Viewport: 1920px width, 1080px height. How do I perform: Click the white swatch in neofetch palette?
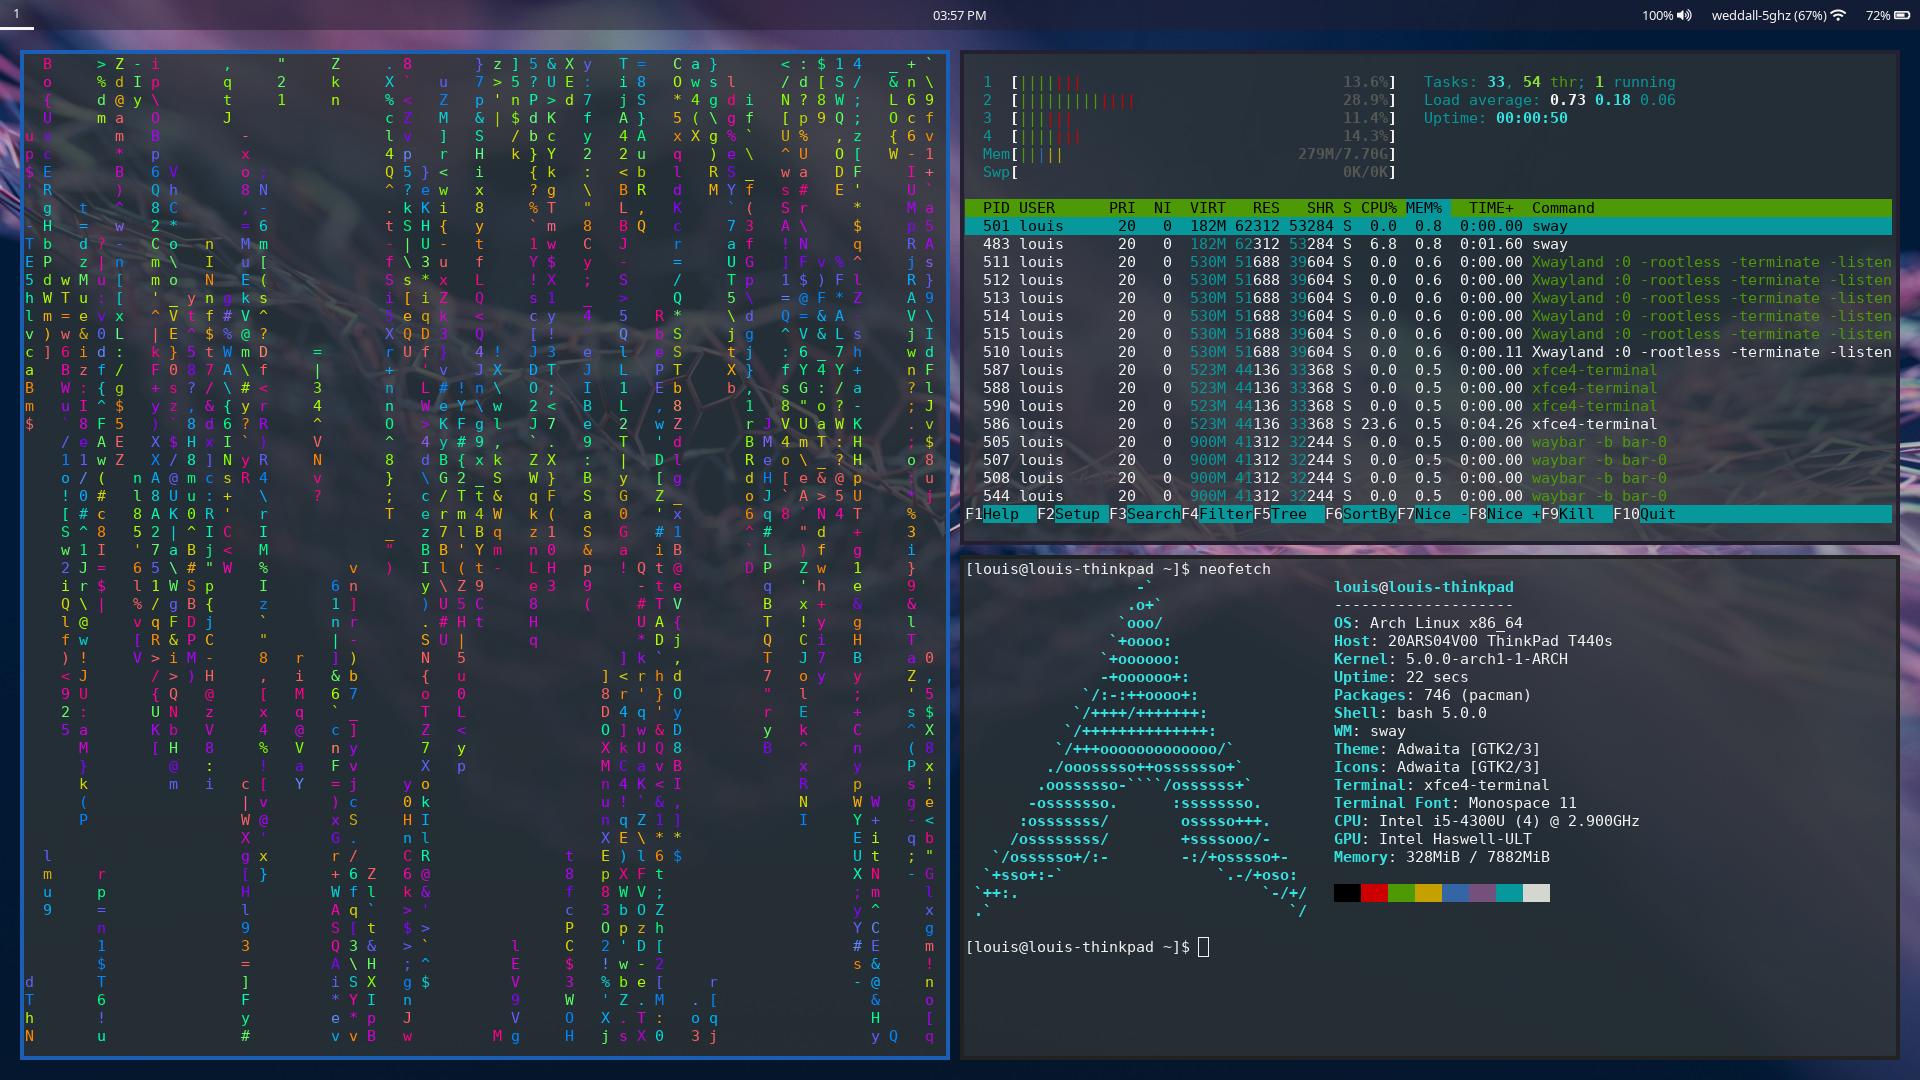point(1536,893)
